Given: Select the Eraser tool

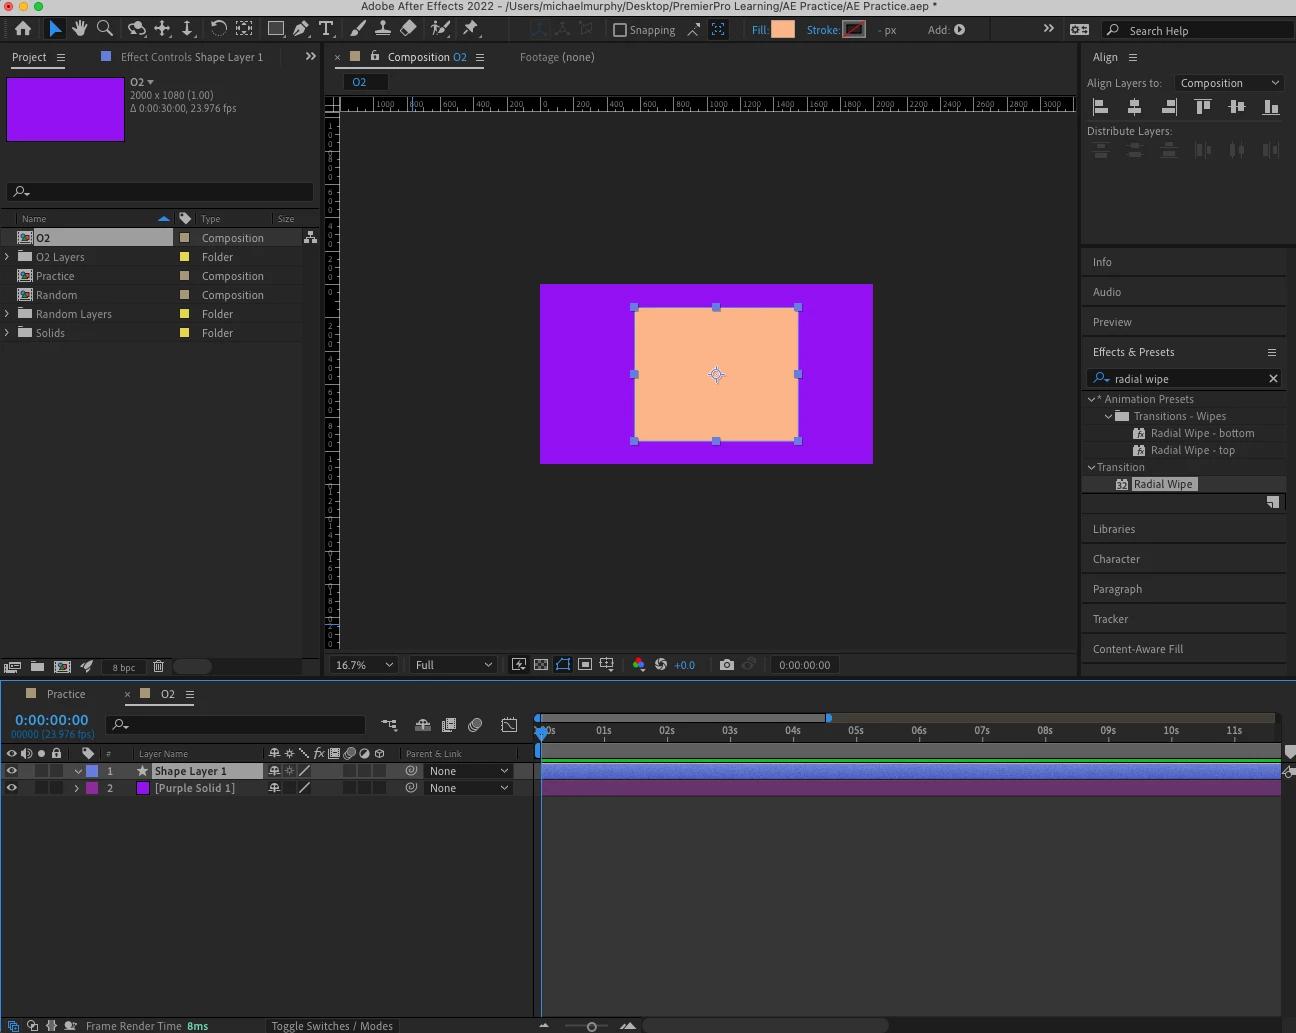Looking at the screenshot, I should [x=408, y=29].
